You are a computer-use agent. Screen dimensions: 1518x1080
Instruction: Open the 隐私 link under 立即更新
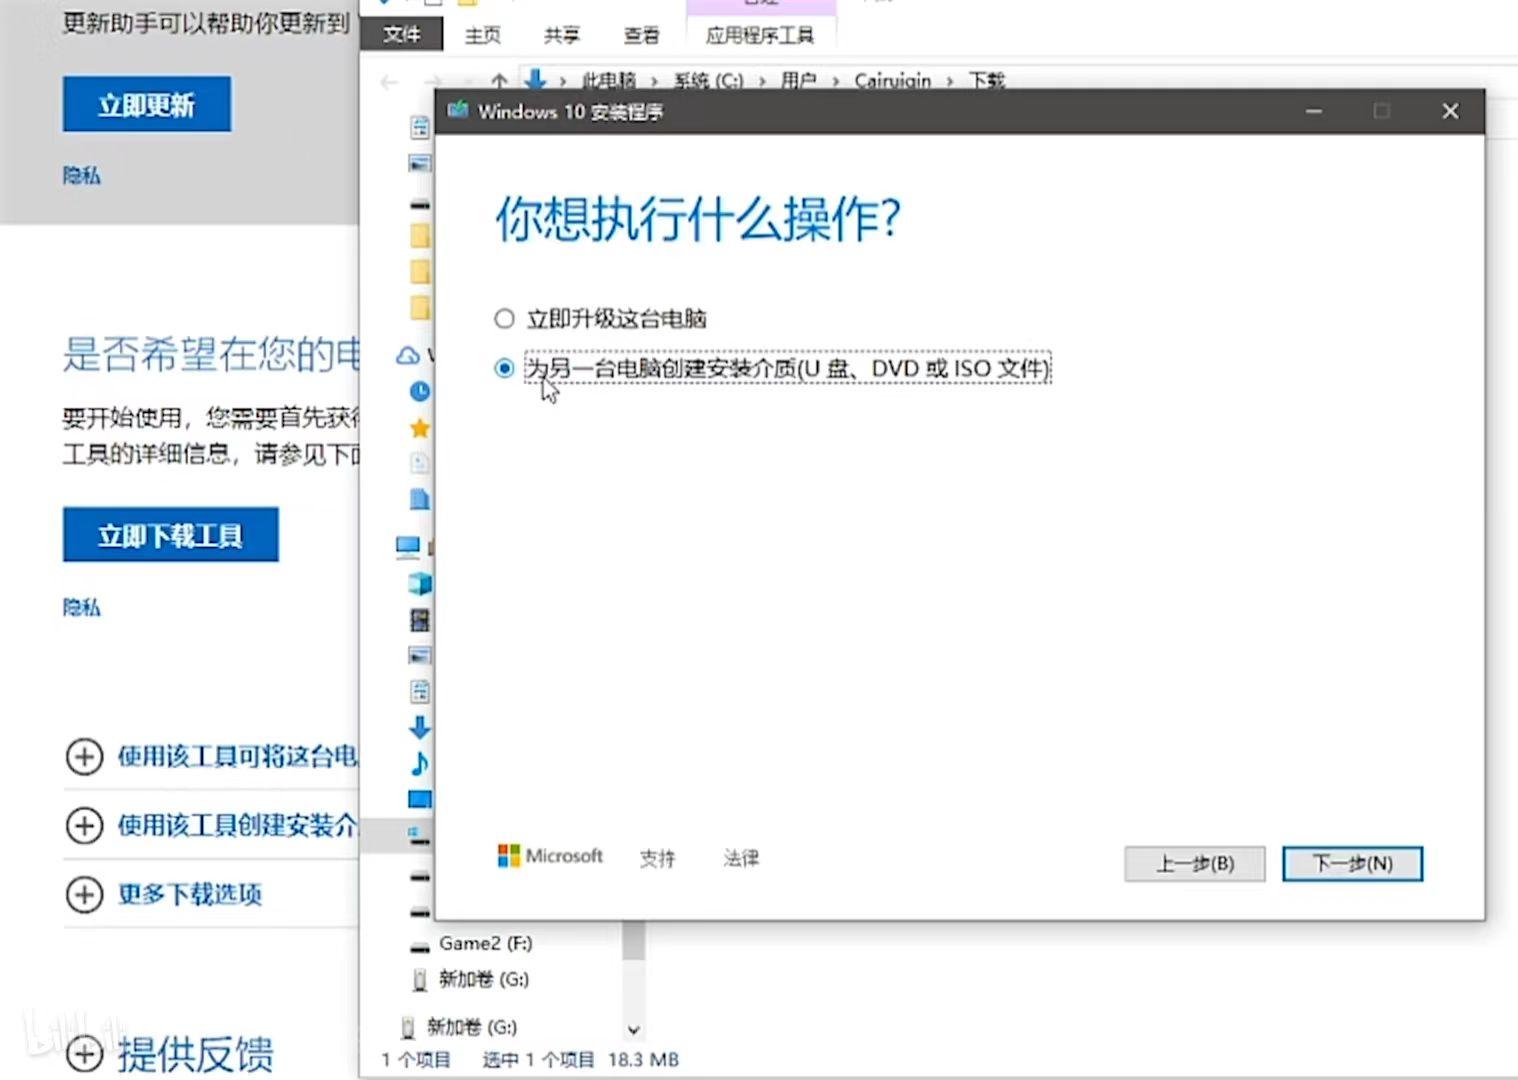click(82, 175)
